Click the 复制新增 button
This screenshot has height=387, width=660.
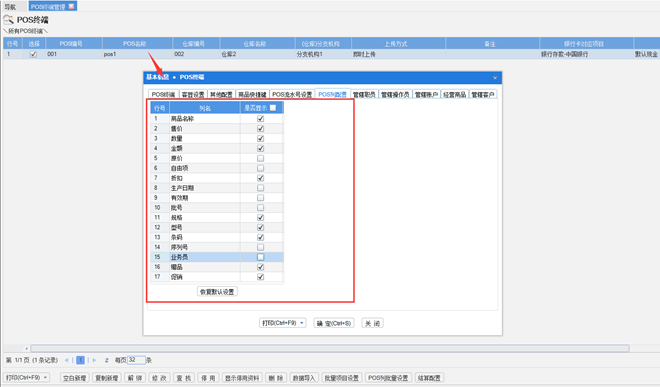(x=106, y=378)
